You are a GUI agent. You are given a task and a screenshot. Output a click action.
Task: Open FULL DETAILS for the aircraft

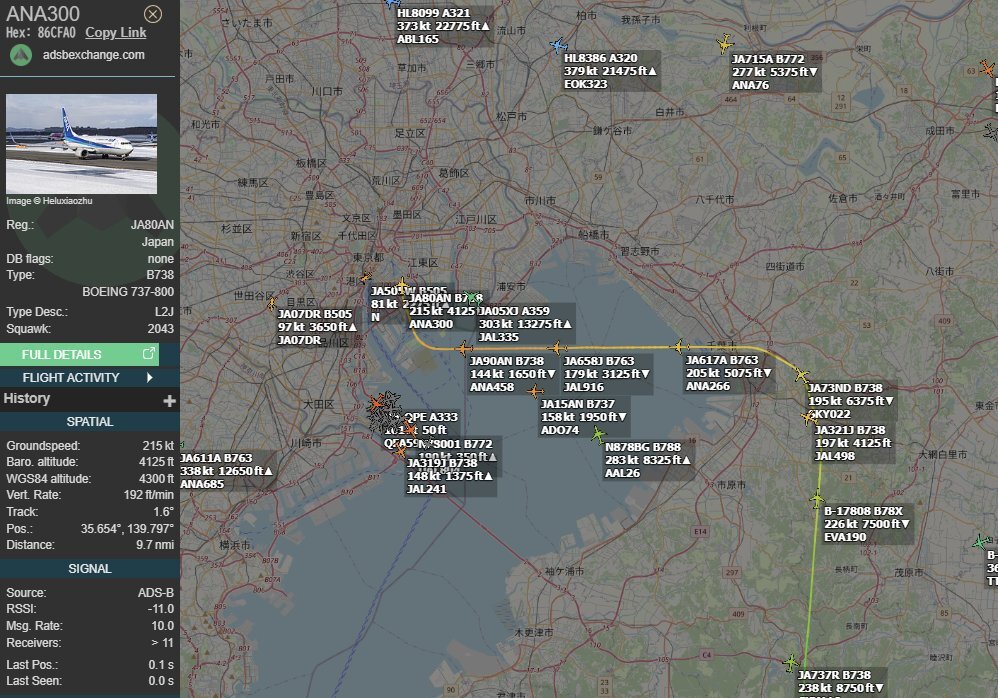(80, 354)
